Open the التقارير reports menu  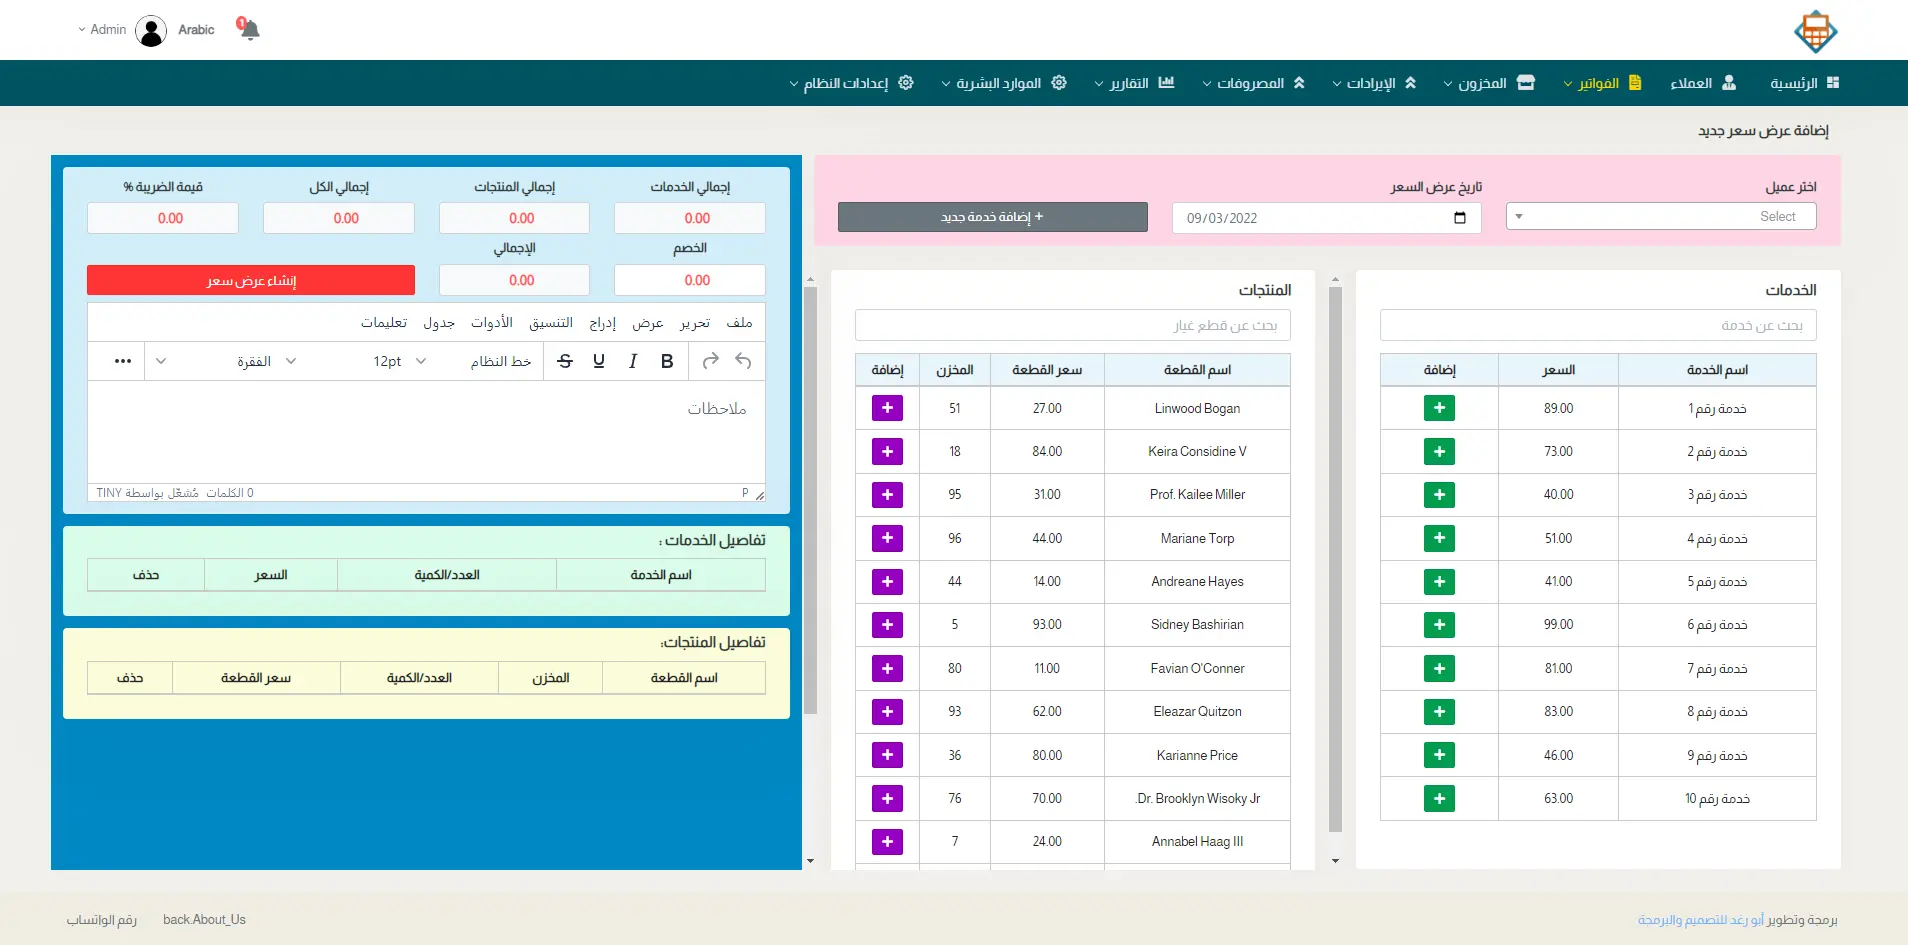coord(1134,83)
